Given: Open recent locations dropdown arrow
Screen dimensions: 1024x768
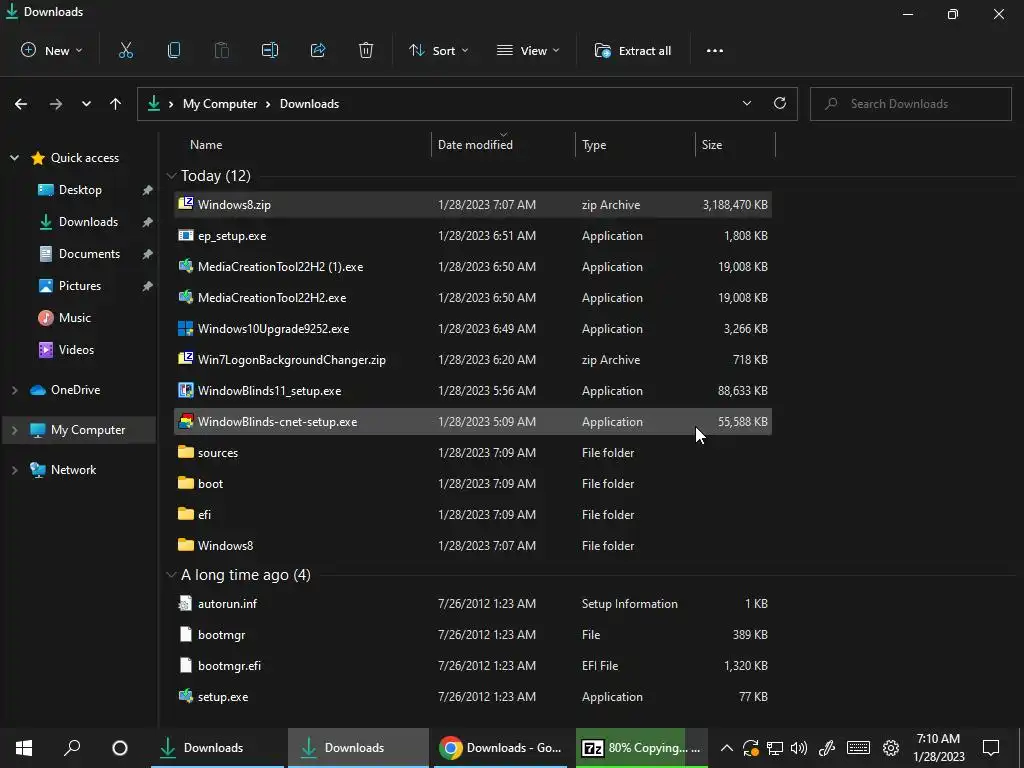Looking at the screenshot, I should coord(86,104).
